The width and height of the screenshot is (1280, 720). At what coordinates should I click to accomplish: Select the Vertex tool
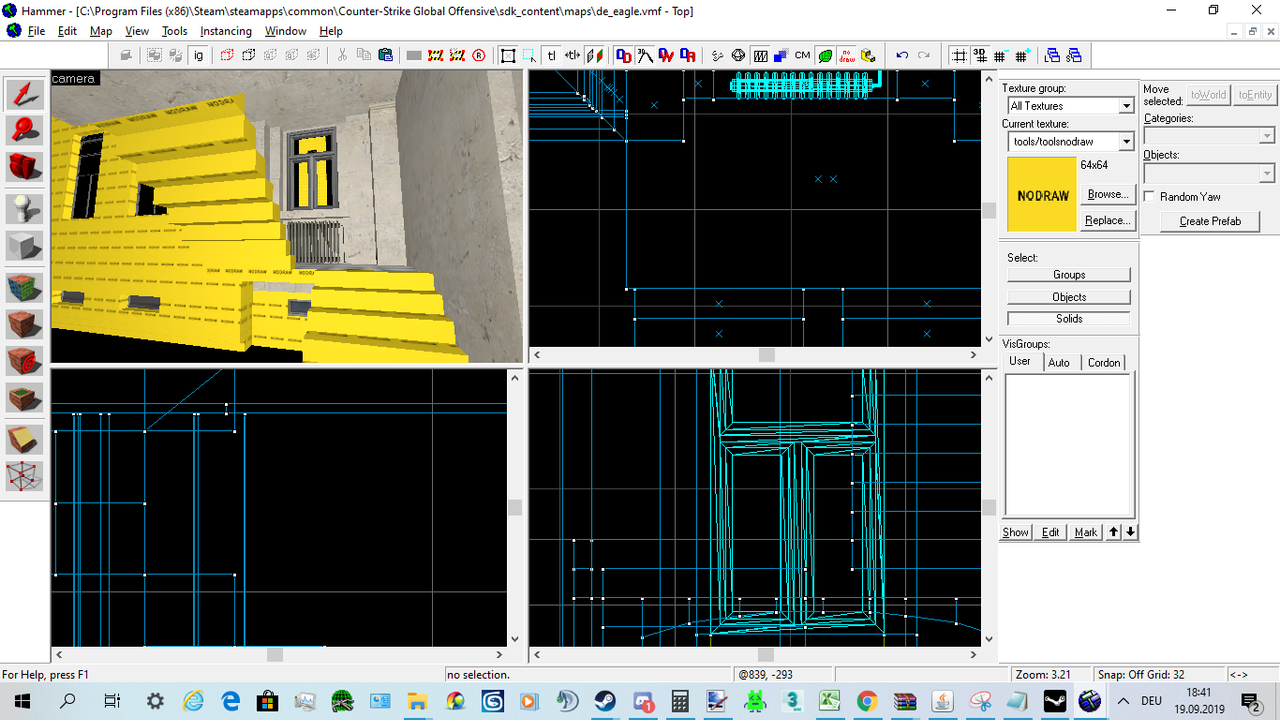[x=25, y=475]
